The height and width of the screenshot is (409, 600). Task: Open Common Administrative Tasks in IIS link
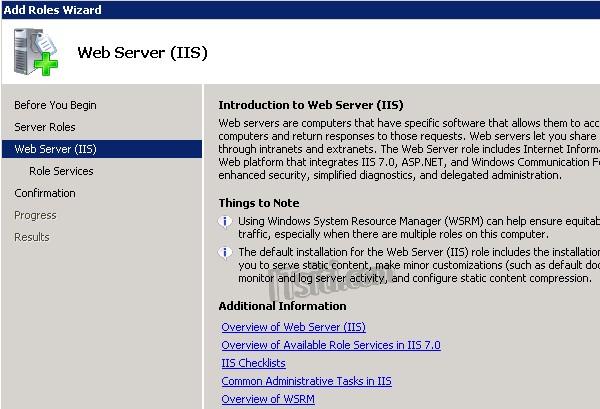pos(306,381)
